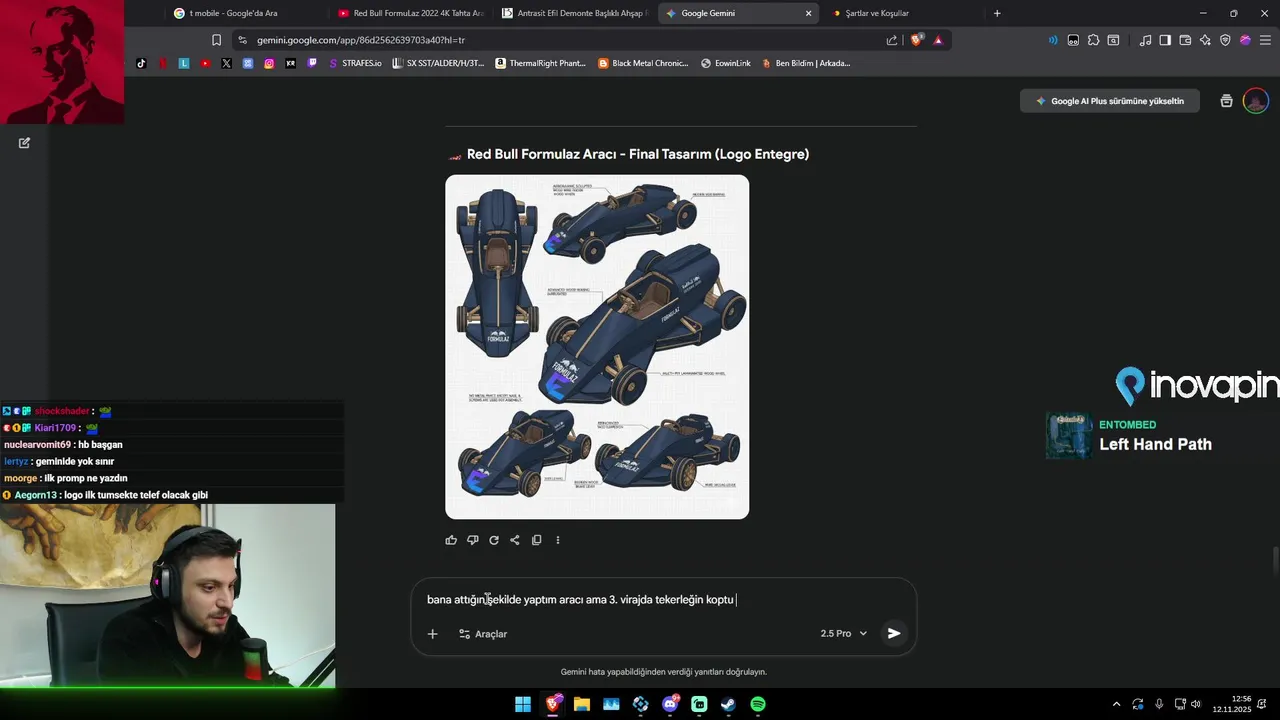Regenerate the Gemini response
This screenshot has height=720, width=1280.
(494, 540)
